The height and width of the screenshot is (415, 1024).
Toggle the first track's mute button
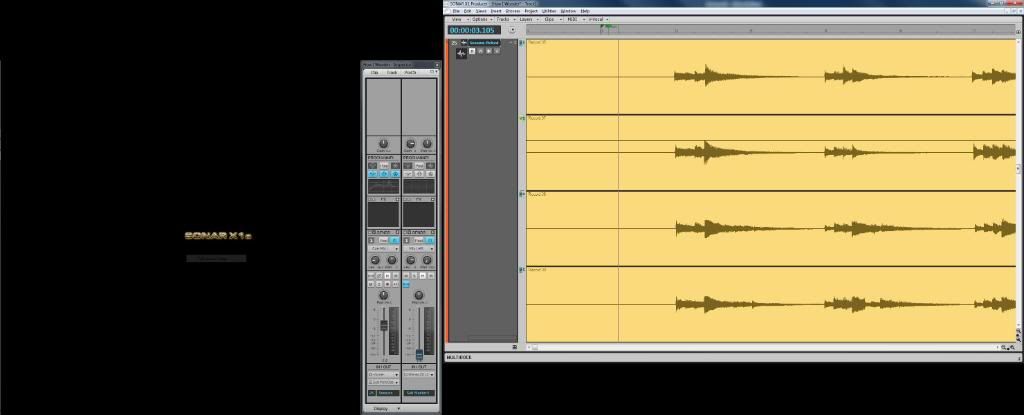tap(472, 51)
